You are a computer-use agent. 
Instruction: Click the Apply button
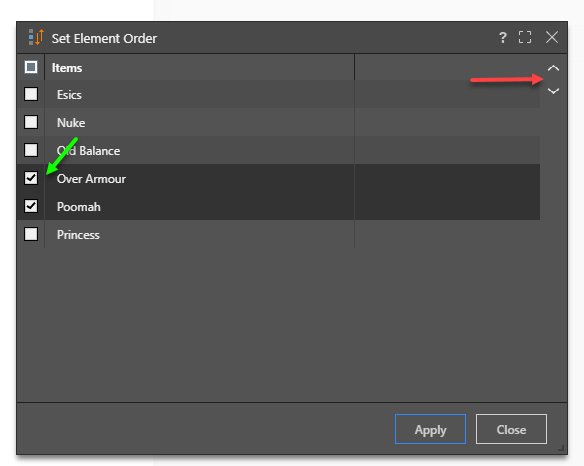[x=430, y=429]
